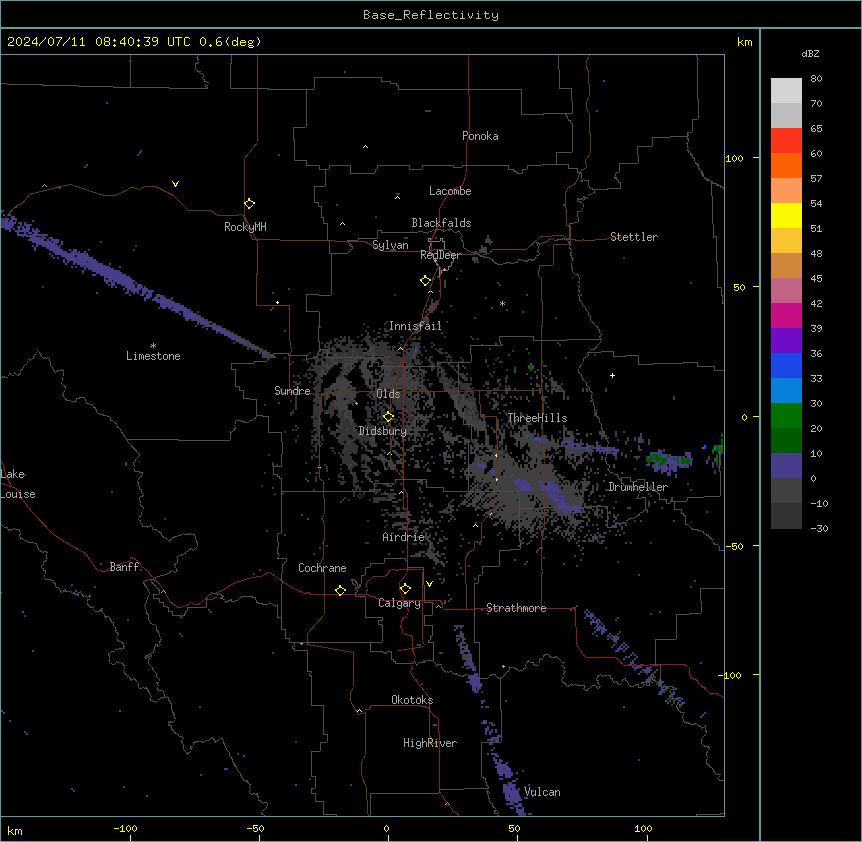Screen dimensions: 862x842
Task: Click the yellow V marker northeast of Calgary
Action: pyautogui.click(x=429, y=584)
